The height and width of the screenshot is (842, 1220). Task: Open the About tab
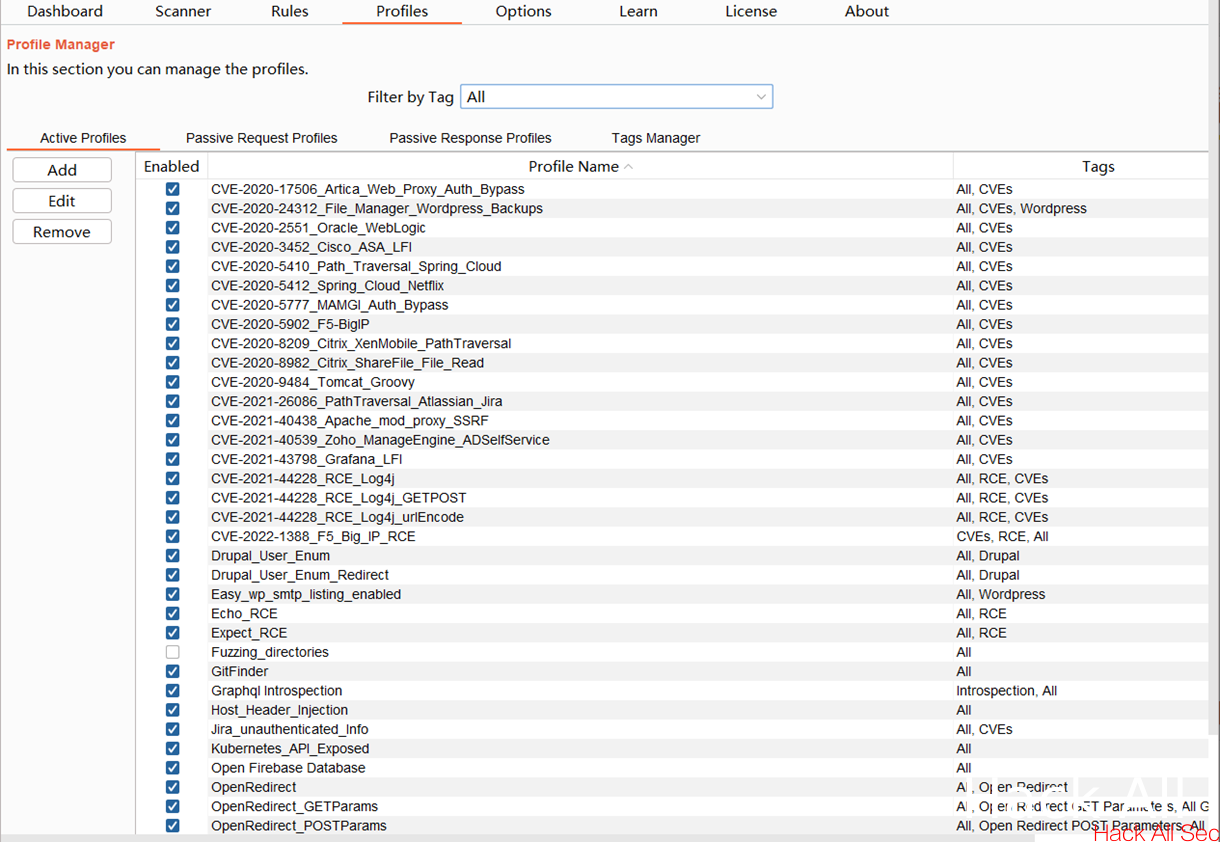click(x=867, y=11)
